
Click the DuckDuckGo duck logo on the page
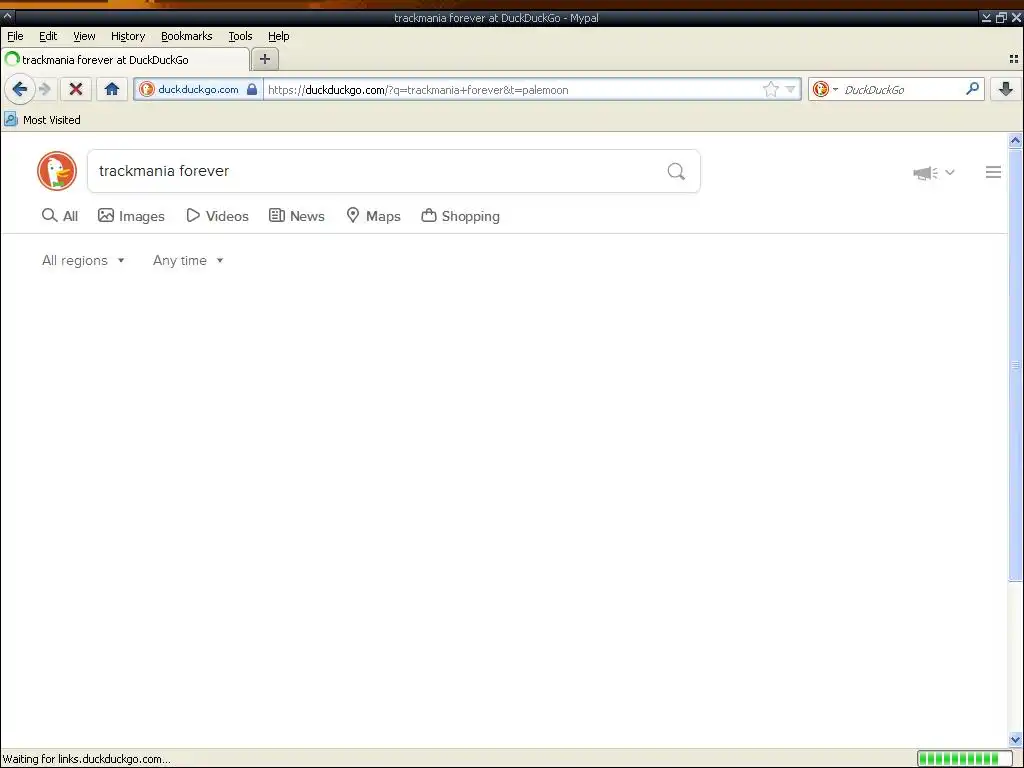pos(57,171)
